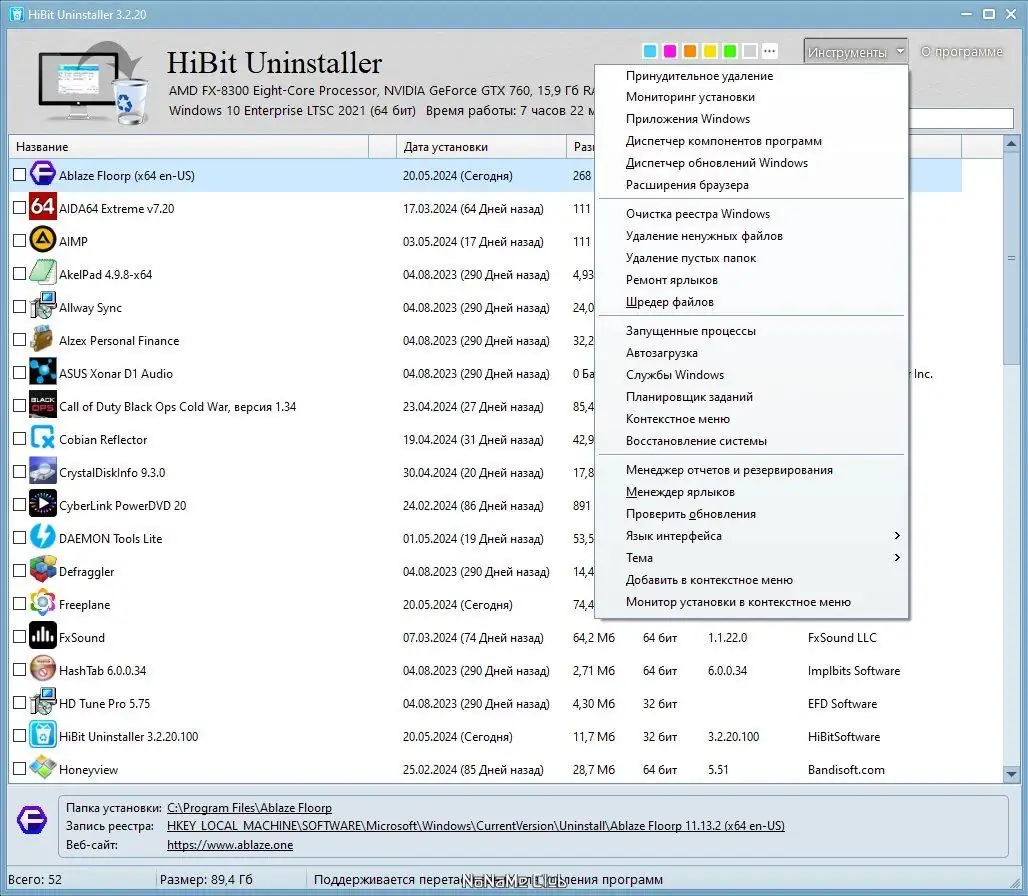Click the scrollbar up arrow
Screen dimensions: 1028x896
click(x=1011, y=143)
